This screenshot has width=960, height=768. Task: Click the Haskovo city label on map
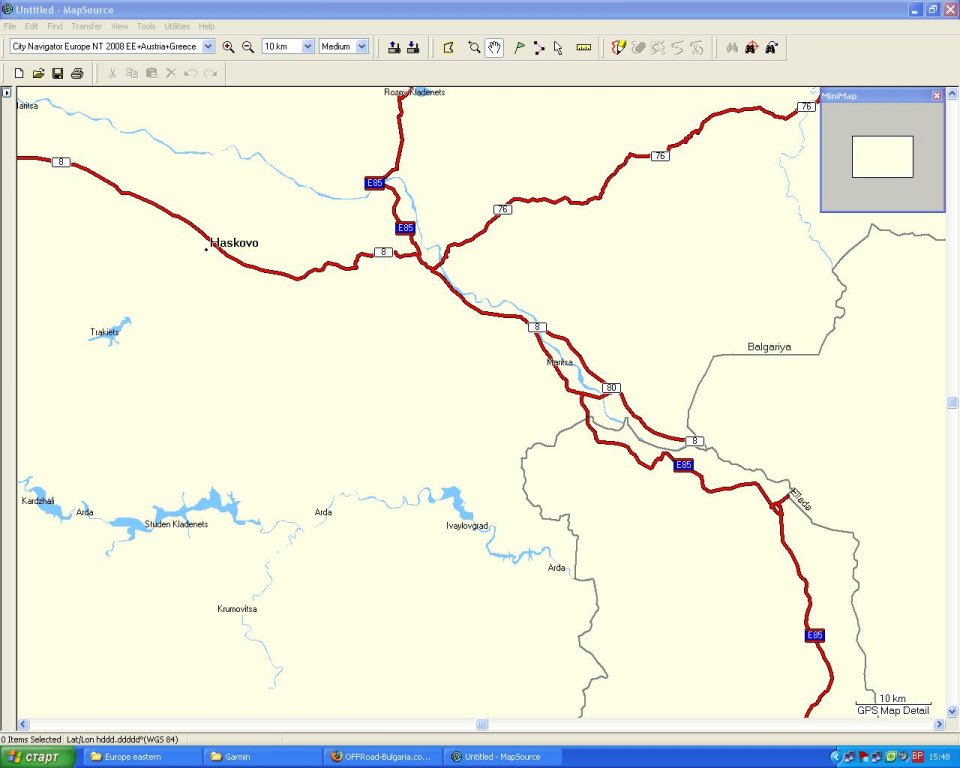234,243
